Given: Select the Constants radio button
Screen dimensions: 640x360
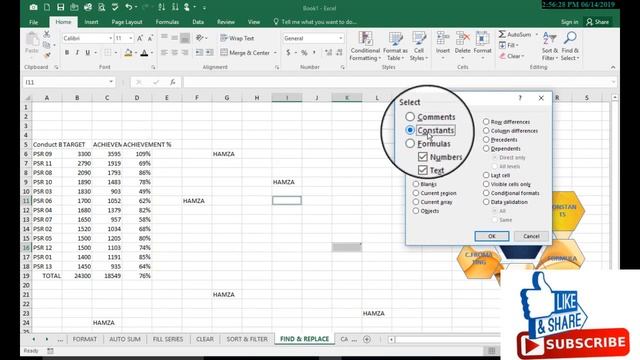Looking at the screenshot, I should pyautogui.click(x=410, y=130).
